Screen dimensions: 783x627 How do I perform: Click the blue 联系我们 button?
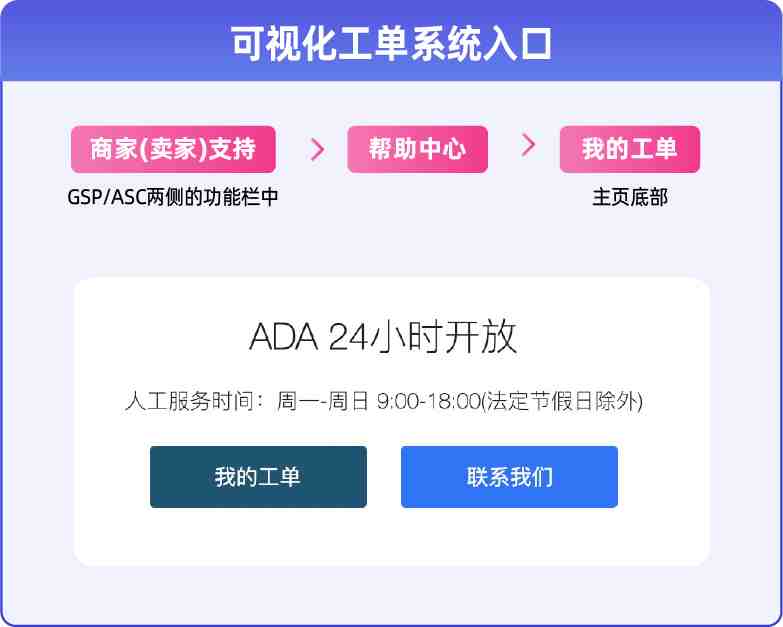509,477
